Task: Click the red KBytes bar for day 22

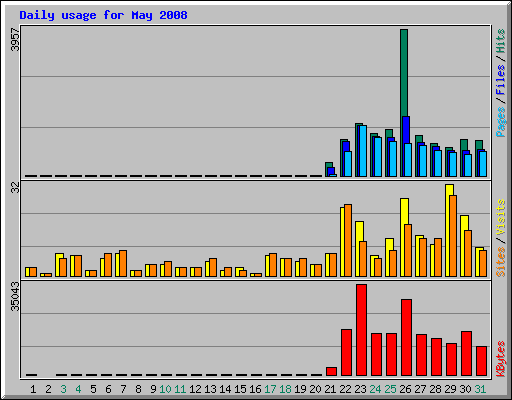Action: coord(346,352)
